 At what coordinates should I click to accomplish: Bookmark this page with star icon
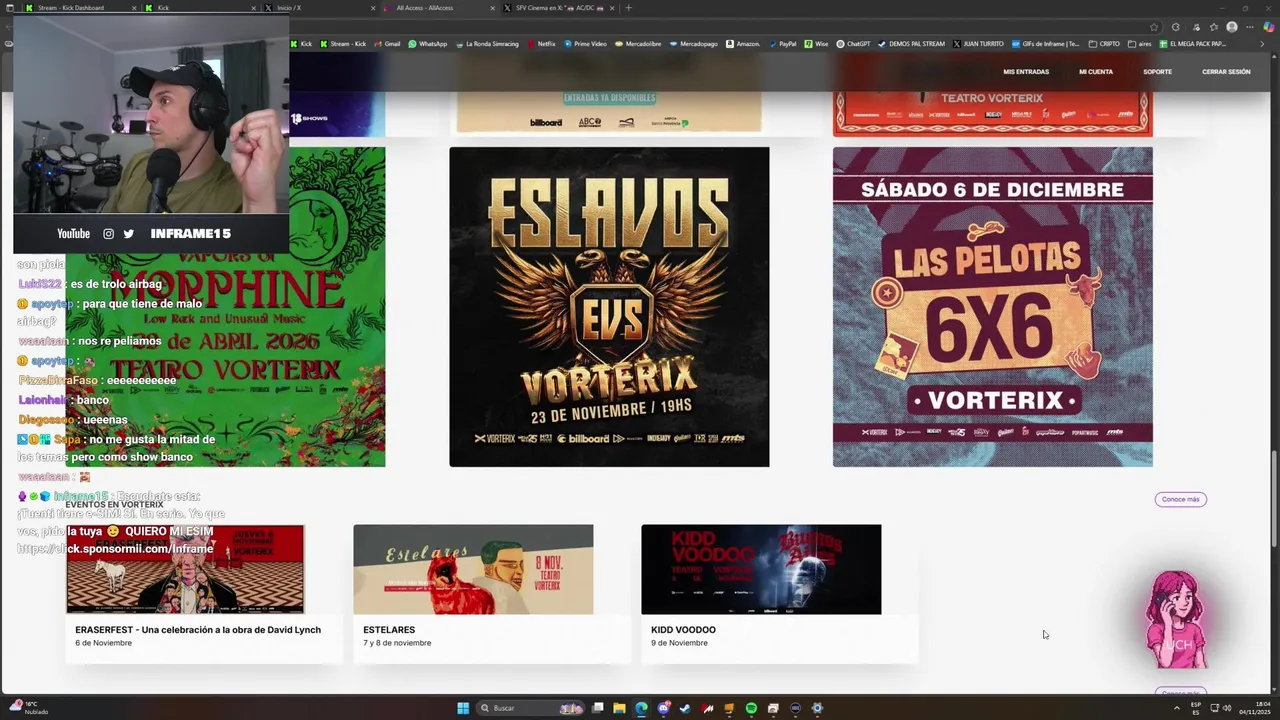(1154, 27)
